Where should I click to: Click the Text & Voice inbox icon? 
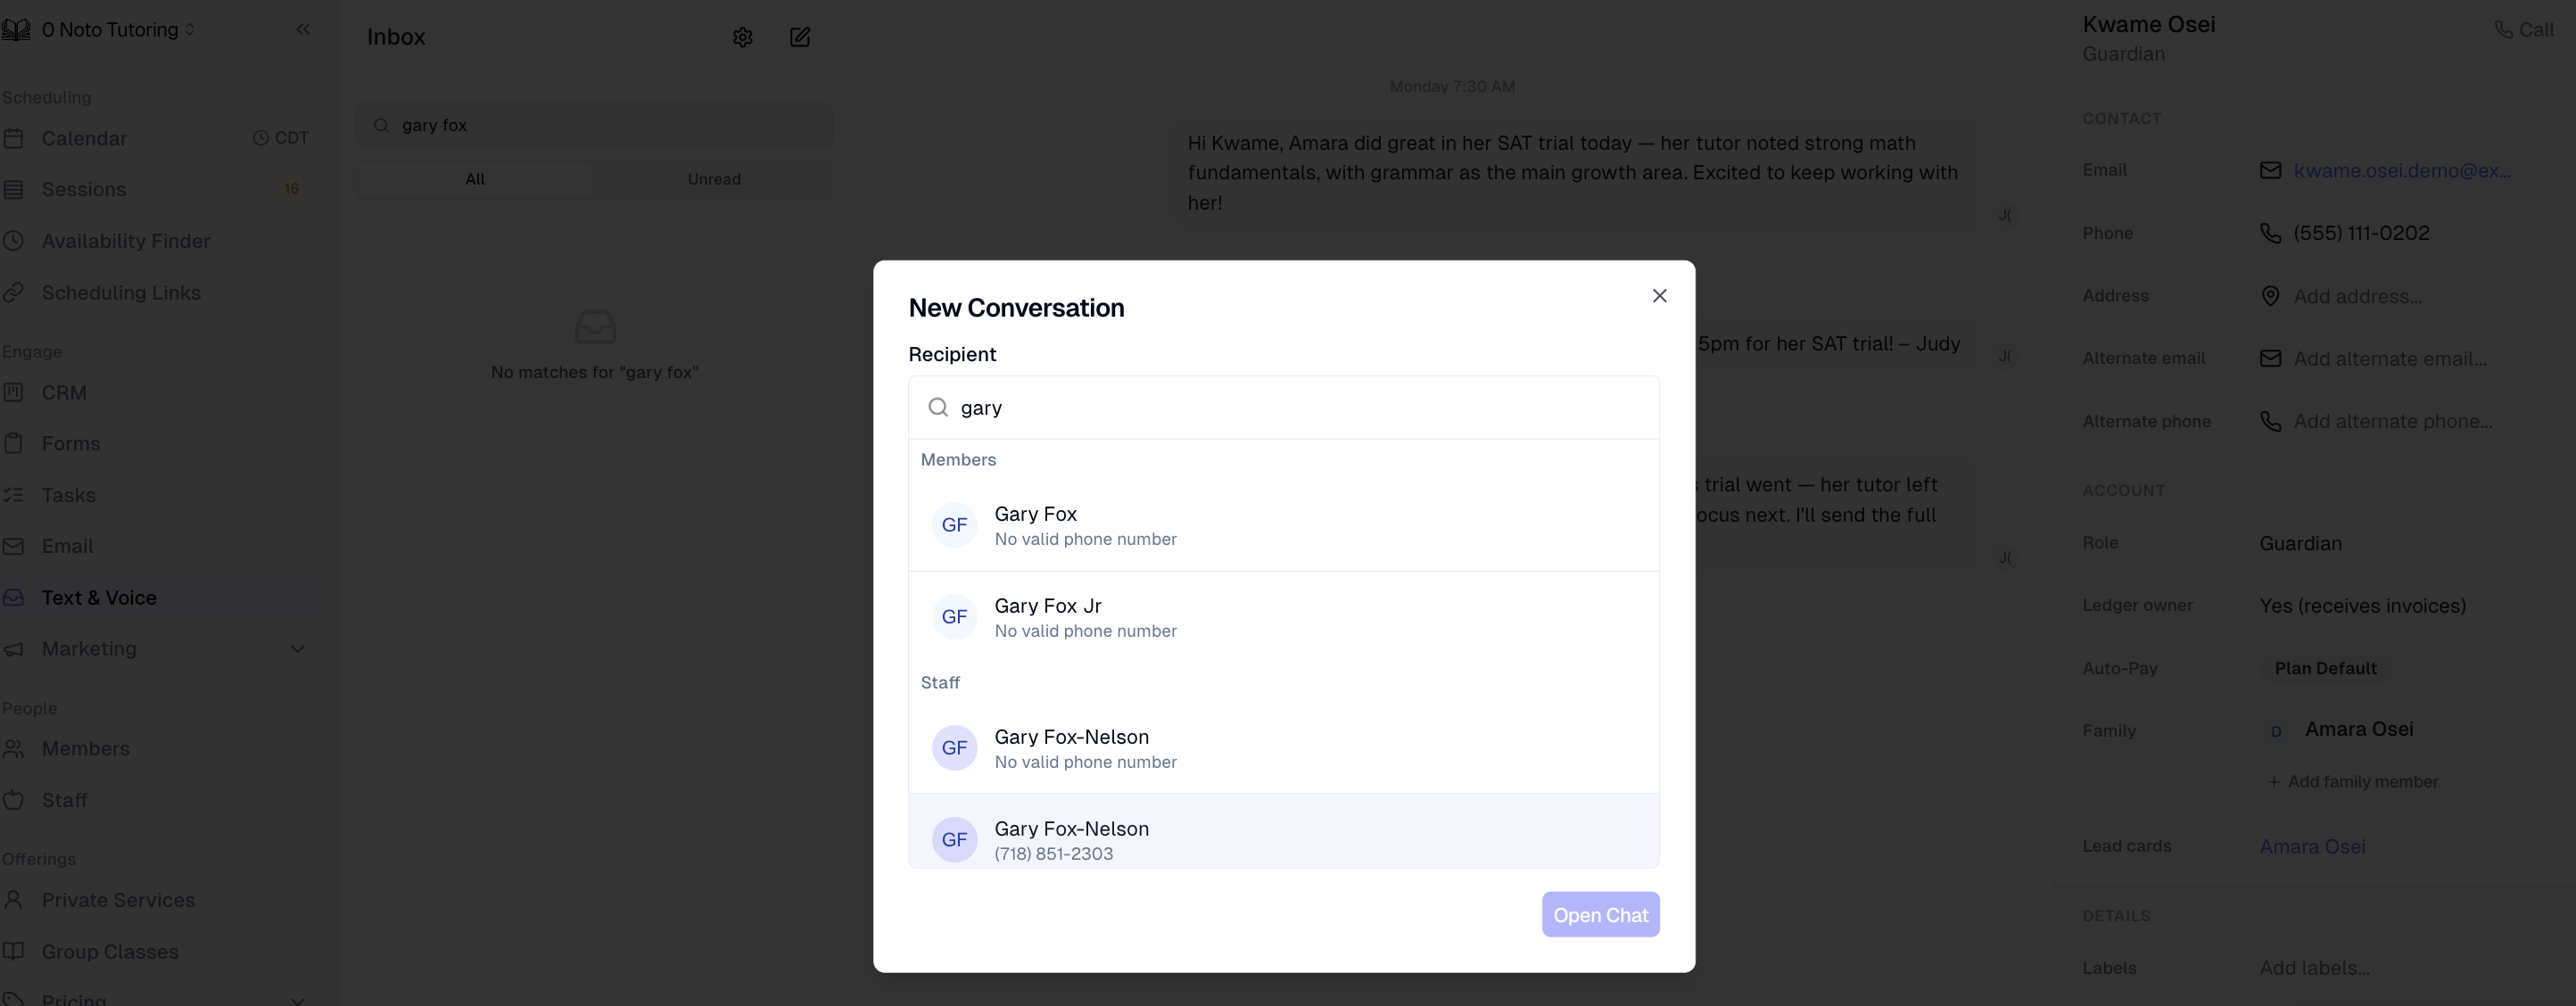click(13, 598)
